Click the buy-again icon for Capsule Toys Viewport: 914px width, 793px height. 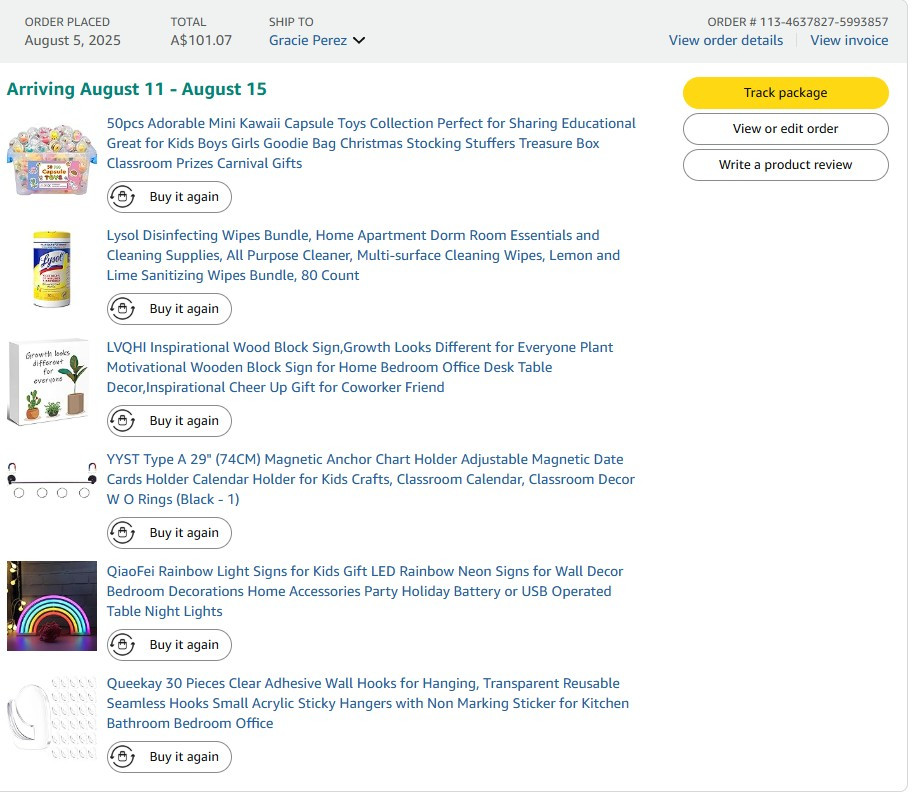[x=122, y=197]
